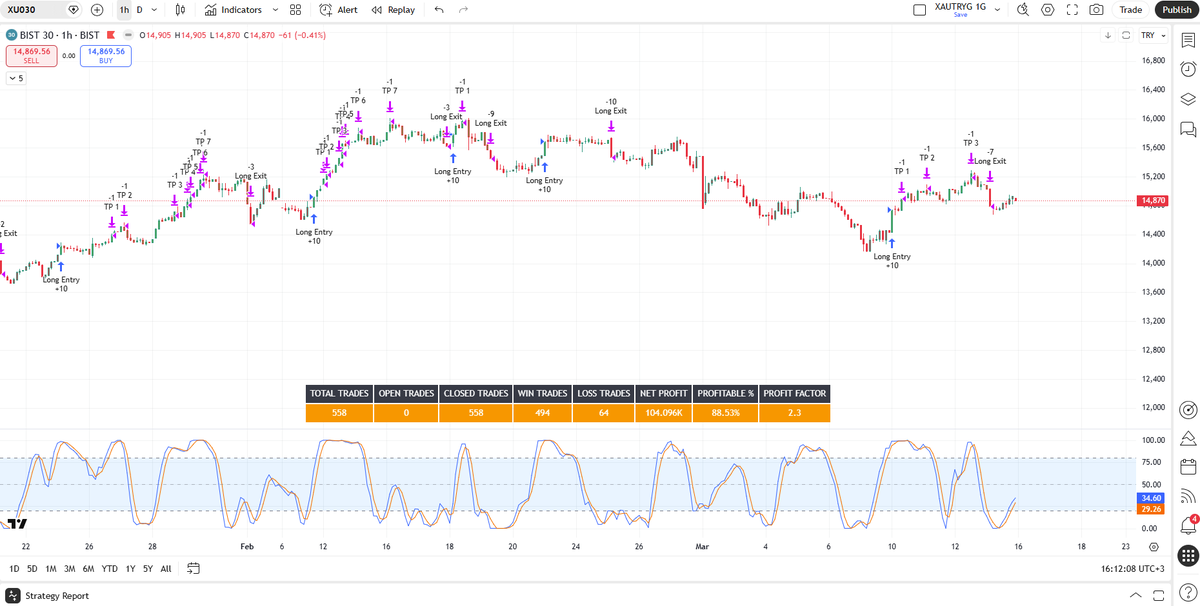1200x606 pixels.
Task: Select the 5D date range
Action: (x=32, y=568)
